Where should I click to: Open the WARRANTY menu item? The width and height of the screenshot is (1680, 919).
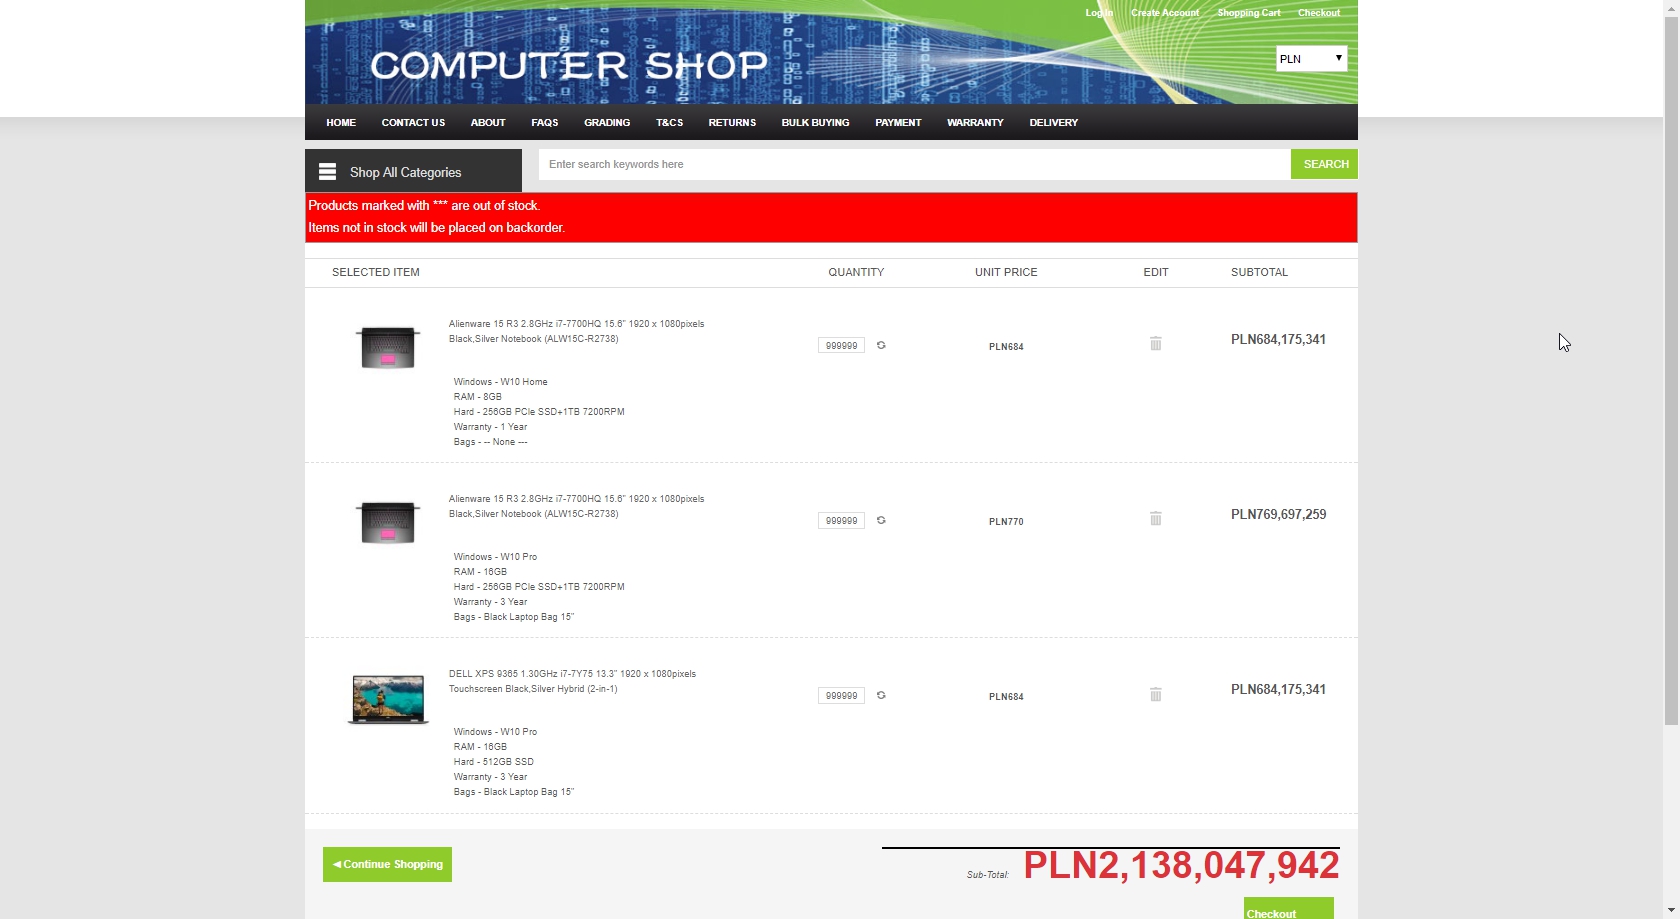(974, 123)
